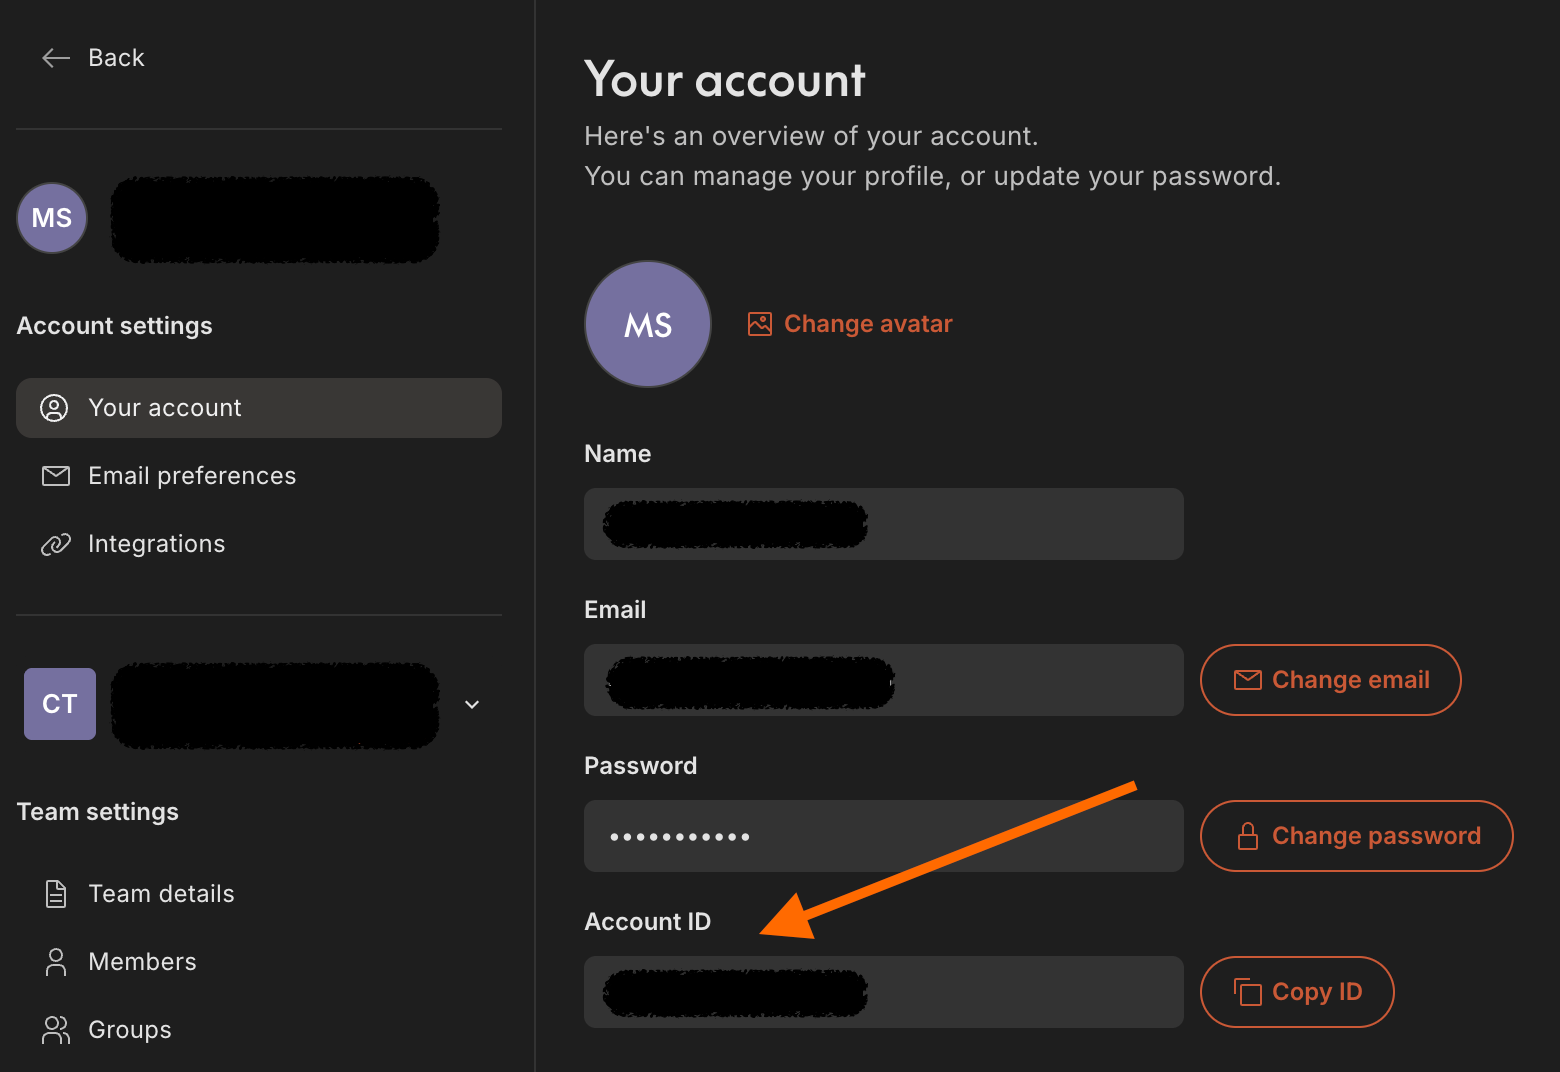Click the Account ID field
The width and height of the screenshot is (1560, 1072).
point(1020,992)
